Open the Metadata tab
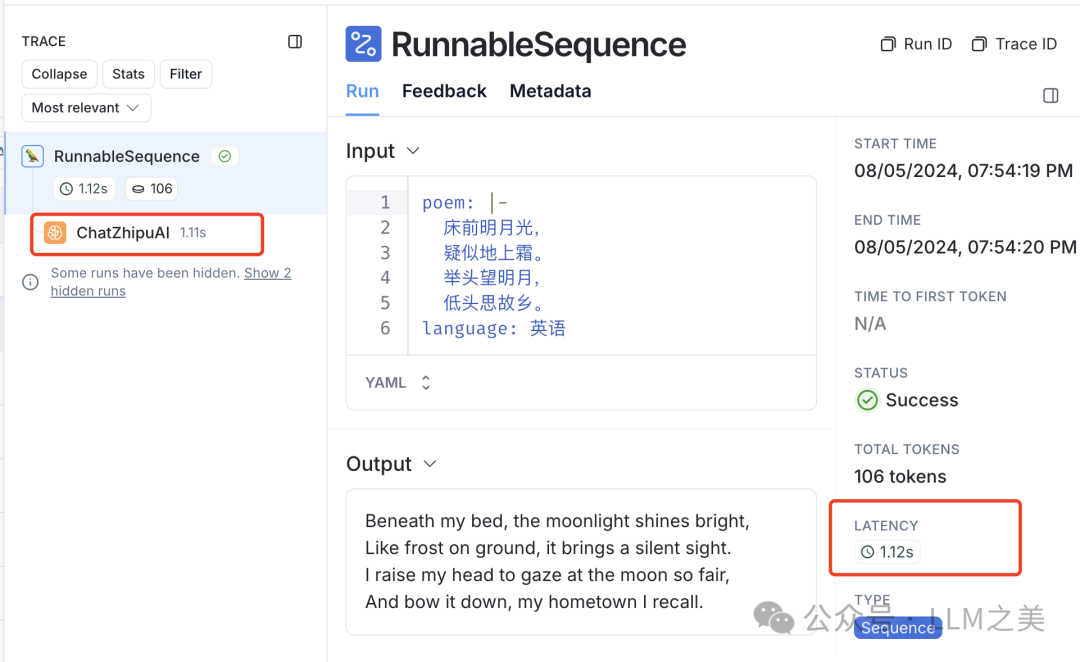Screen dimensions: 1080x662 (550, 91)
